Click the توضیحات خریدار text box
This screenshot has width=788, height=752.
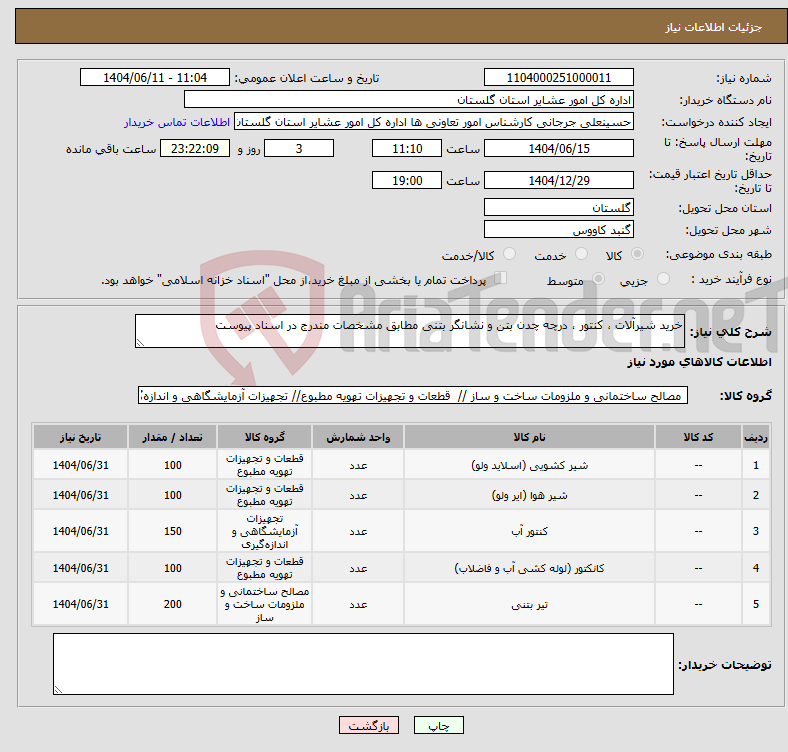pyautogui.click(x=363, y=664)
